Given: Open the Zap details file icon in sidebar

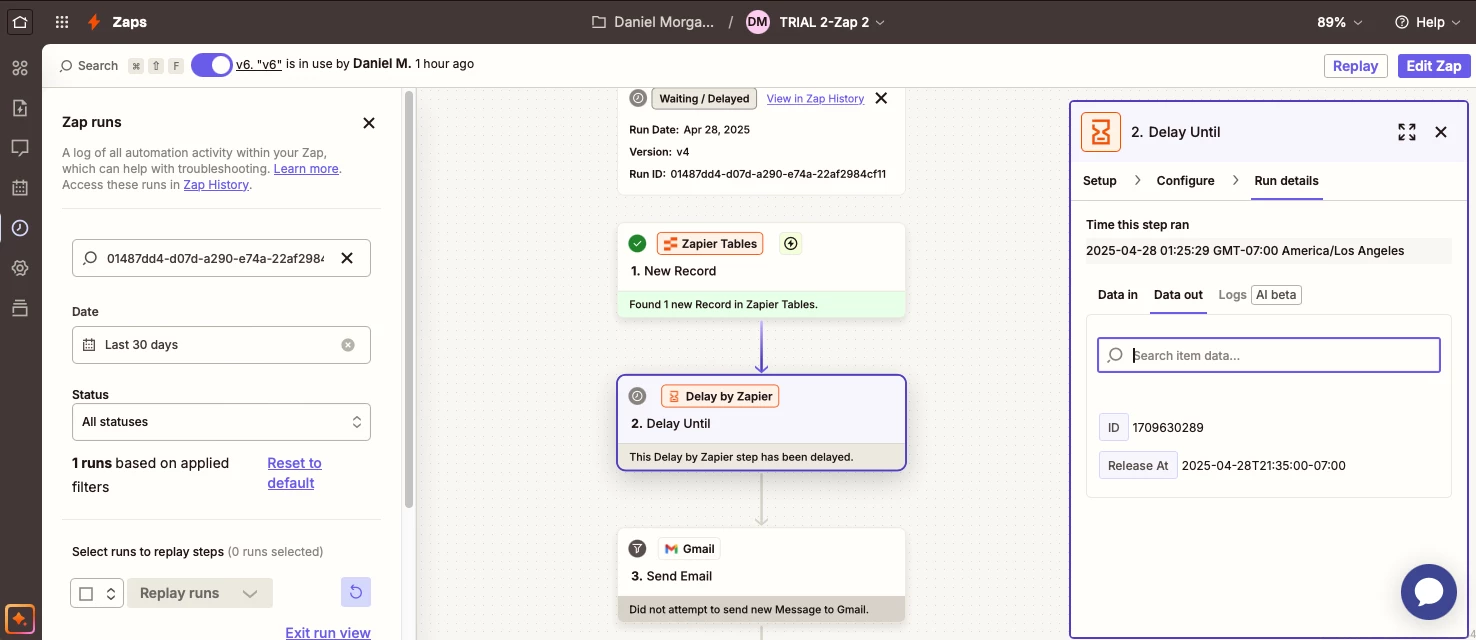Looking at the screenshot, I should click(x=20, y=108).
